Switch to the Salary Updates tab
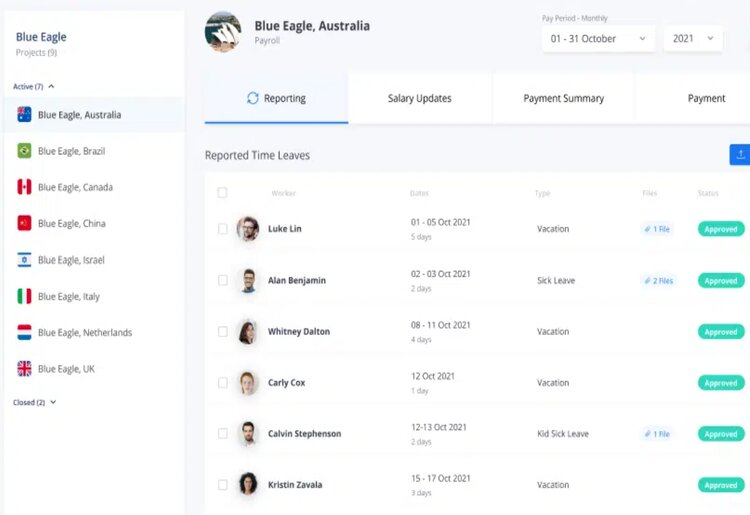750x515 pixels. pyautogui.click(x=419, y=99)
